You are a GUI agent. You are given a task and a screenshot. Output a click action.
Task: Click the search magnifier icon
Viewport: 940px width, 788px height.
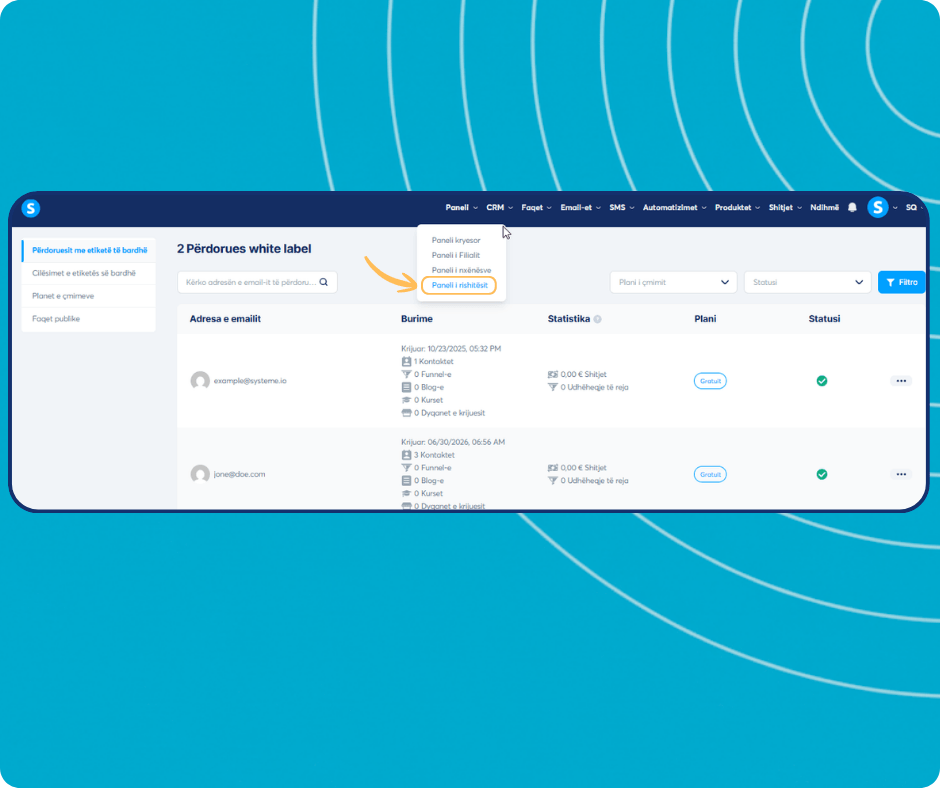tap(324, 282)
